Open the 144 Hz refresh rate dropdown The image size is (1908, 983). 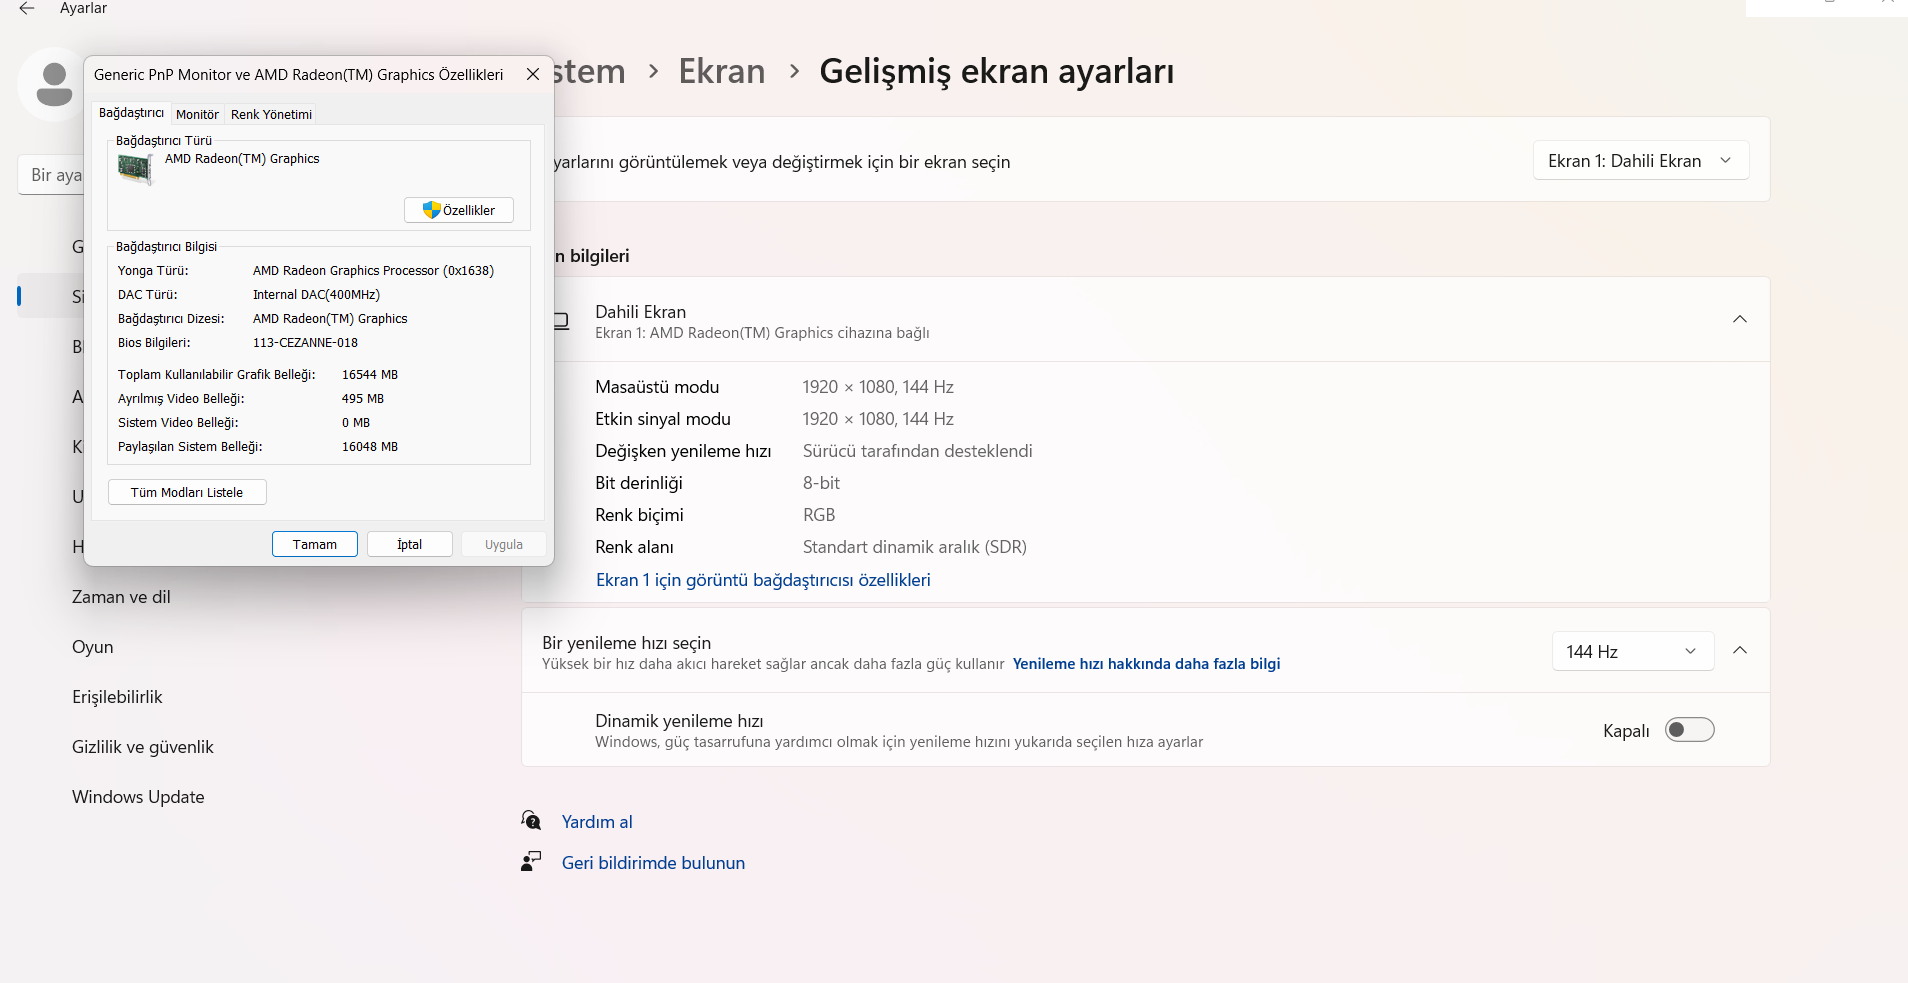point(1632,652)
